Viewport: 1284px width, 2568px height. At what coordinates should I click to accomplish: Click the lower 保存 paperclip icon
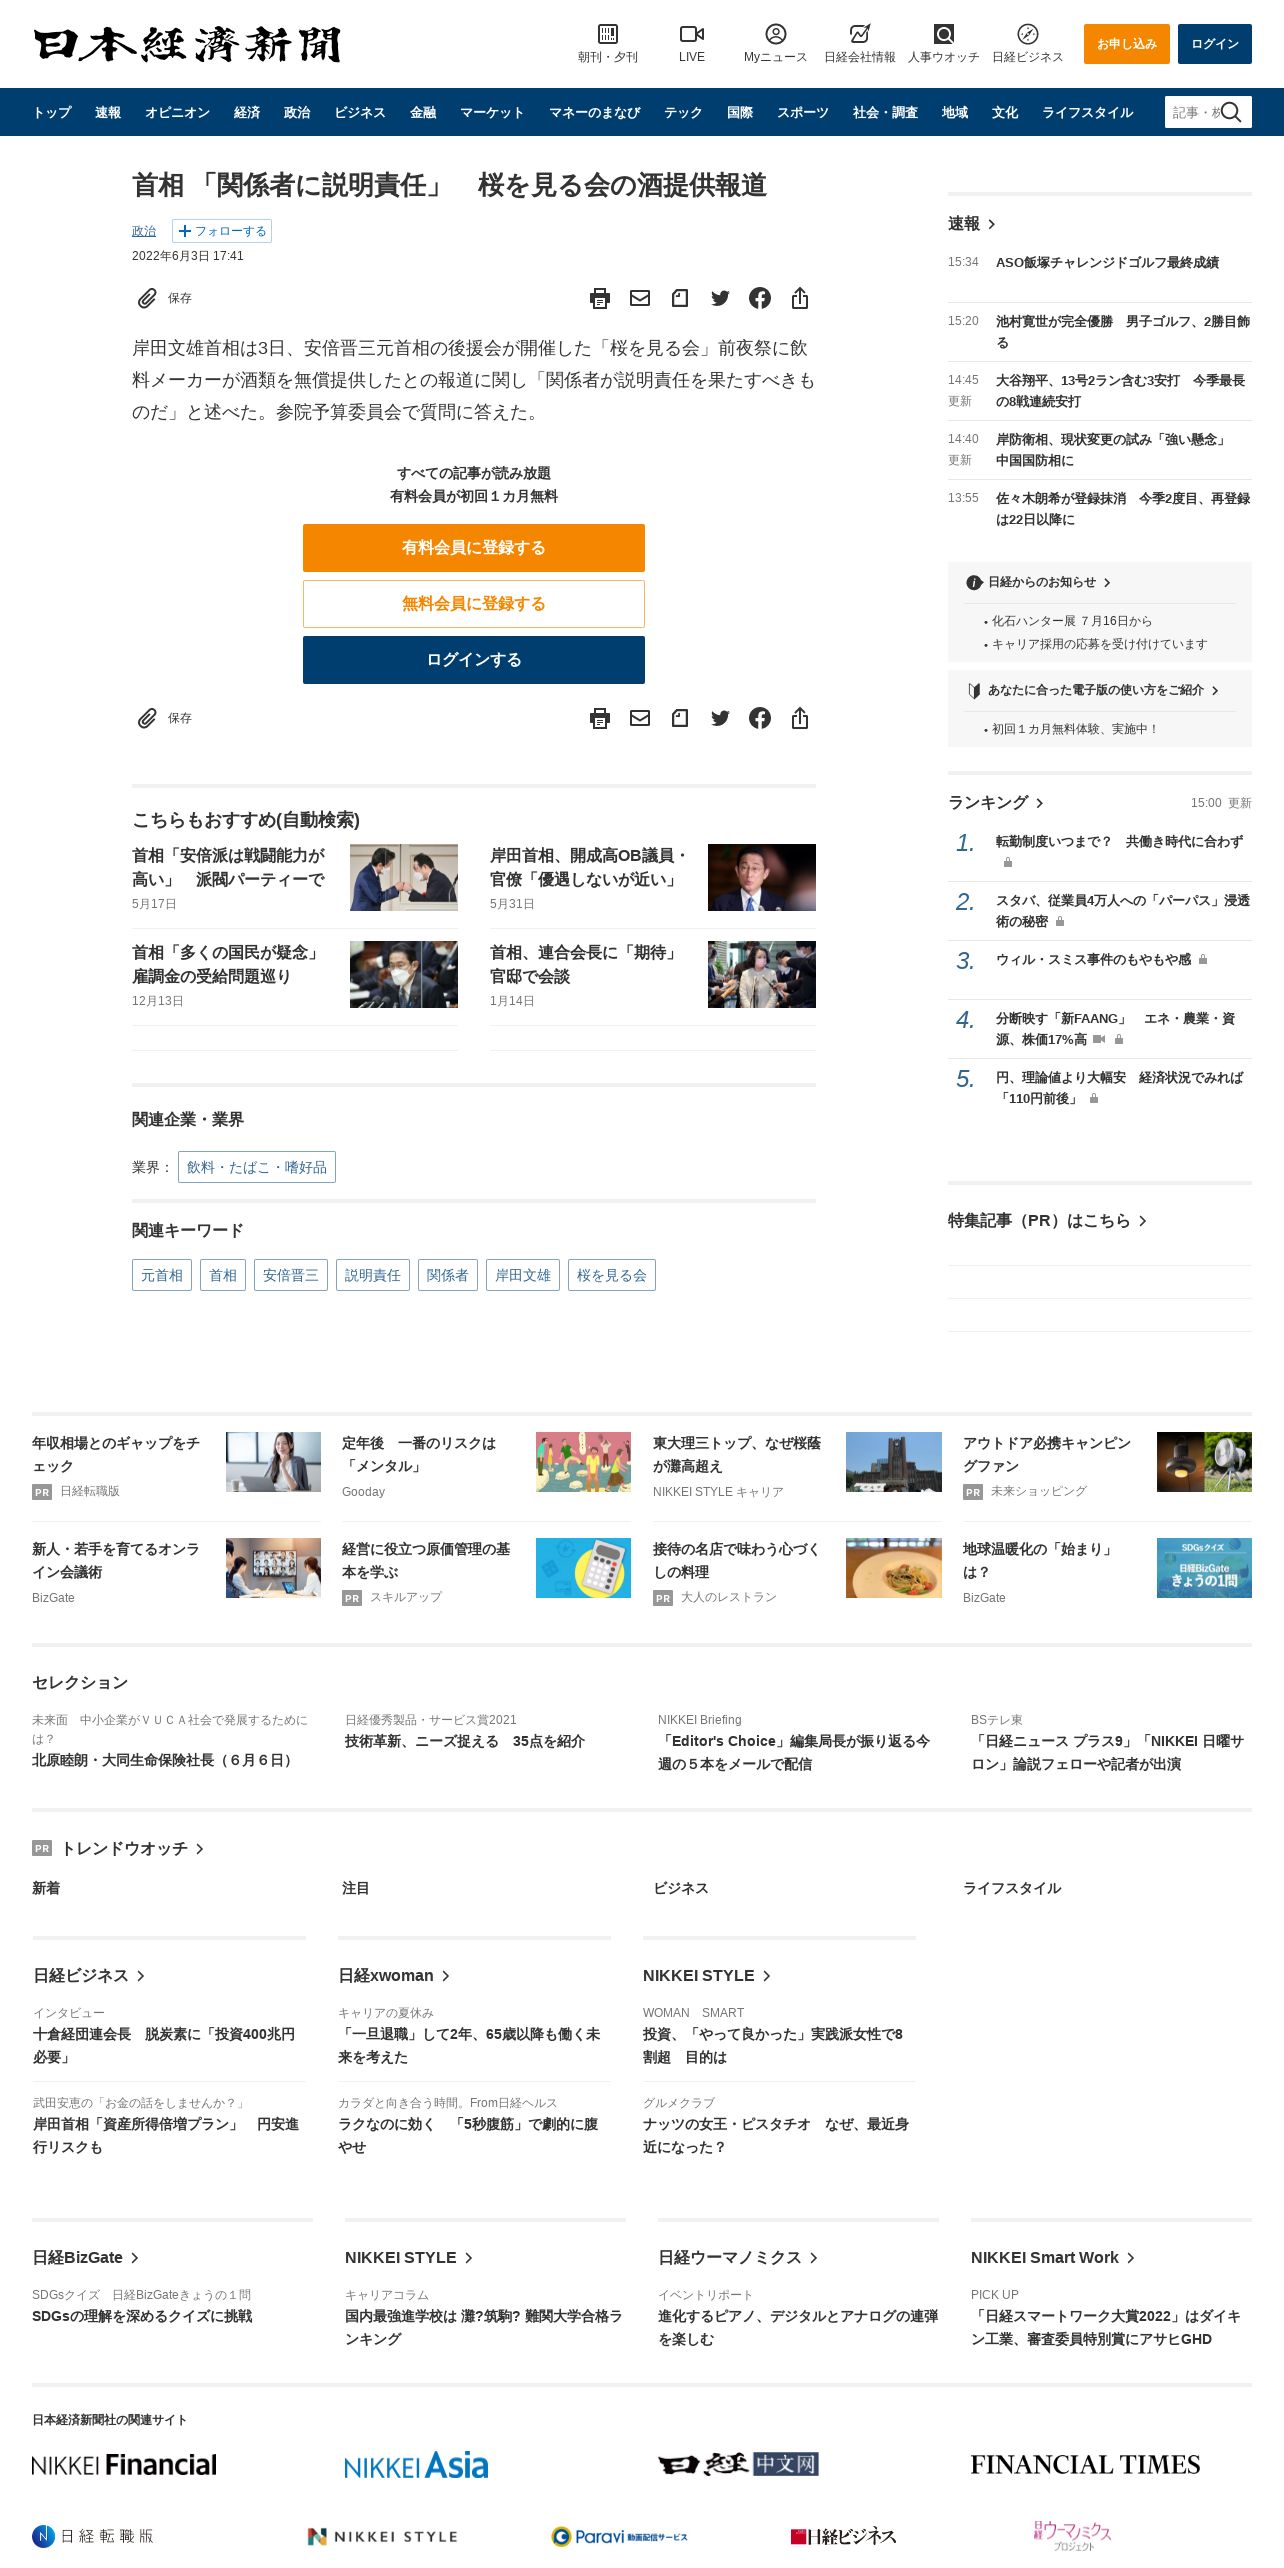147,718
